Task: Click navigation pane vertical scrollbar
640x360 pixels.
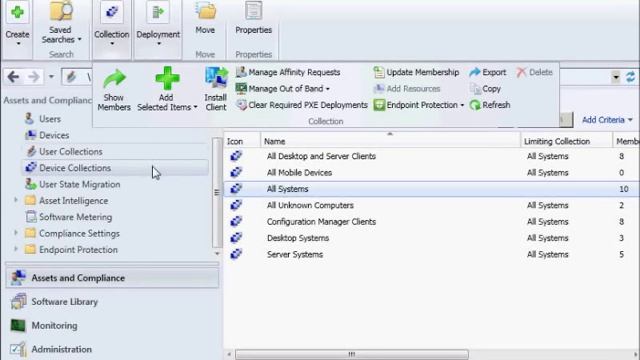Action: coord(217,193)
